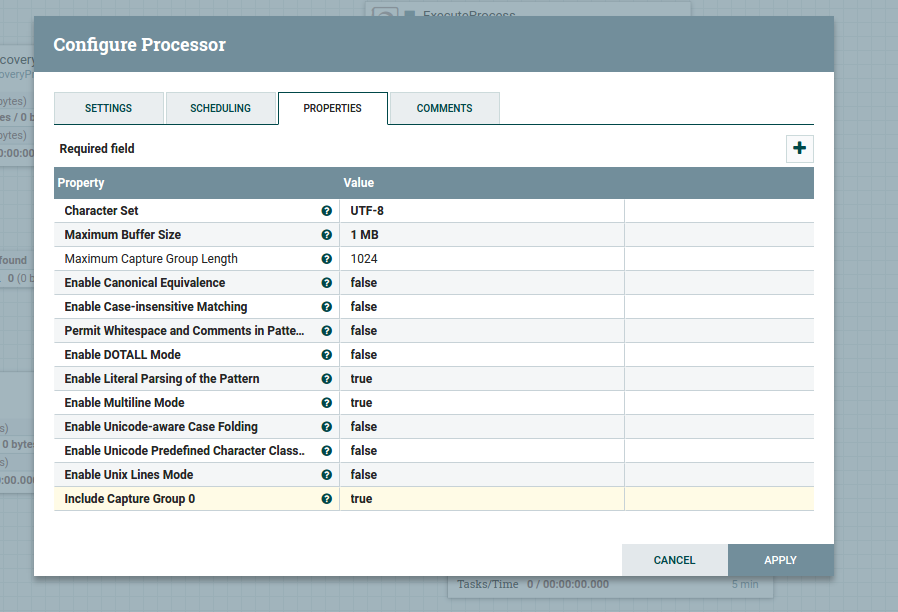
Task: Open the Scheduling tab
Action: [220, 108]
